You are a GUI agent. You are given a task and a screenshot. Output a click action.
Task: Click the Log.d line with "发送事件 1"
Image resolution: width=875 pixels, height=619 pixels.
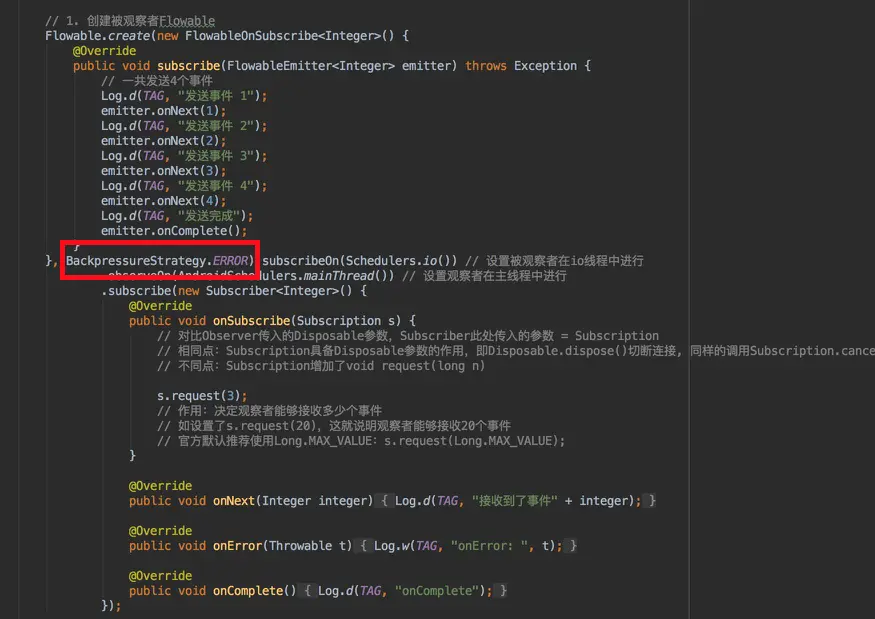click(184, 96)
